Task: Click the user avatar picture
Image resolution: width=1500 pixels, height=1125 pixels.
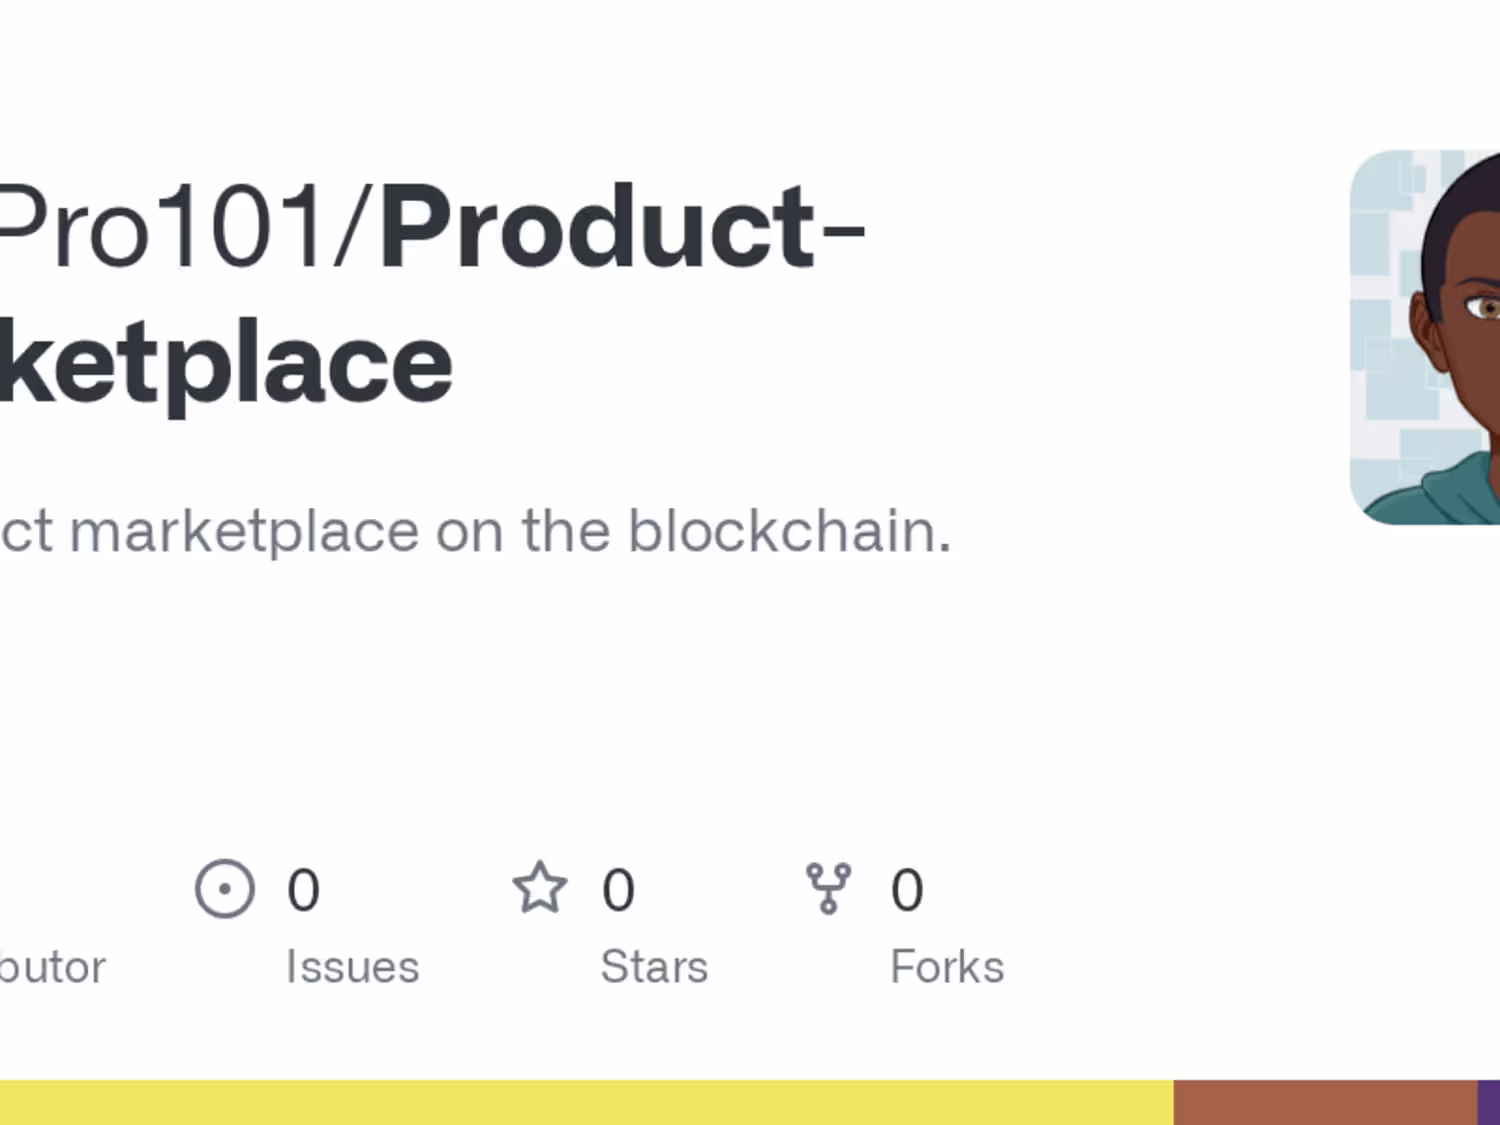Action: click(x=1426, y=337)
